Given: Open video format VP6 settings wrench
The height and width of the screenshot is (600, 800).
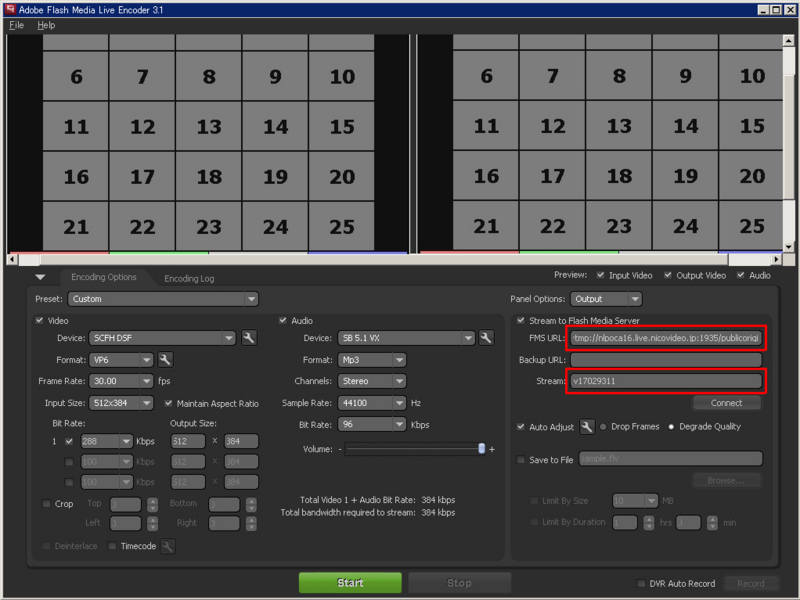Looking at the screenshot, I should click(x=165, y=360).
